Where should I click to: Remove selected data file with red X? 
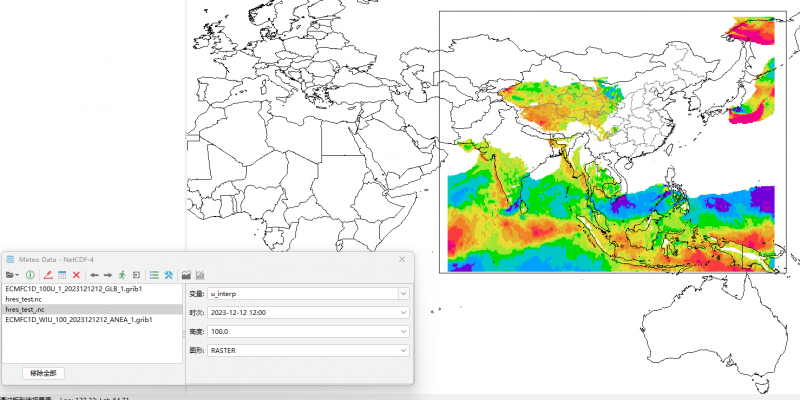point(76,274)
